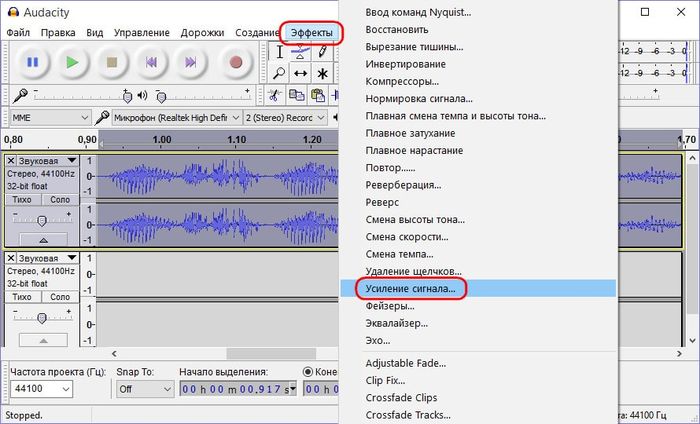Image resolution: width=700 pixels, height=424 pixels.
Task: Click the microphone icon beside device dropdown
Action: point(102,117)
